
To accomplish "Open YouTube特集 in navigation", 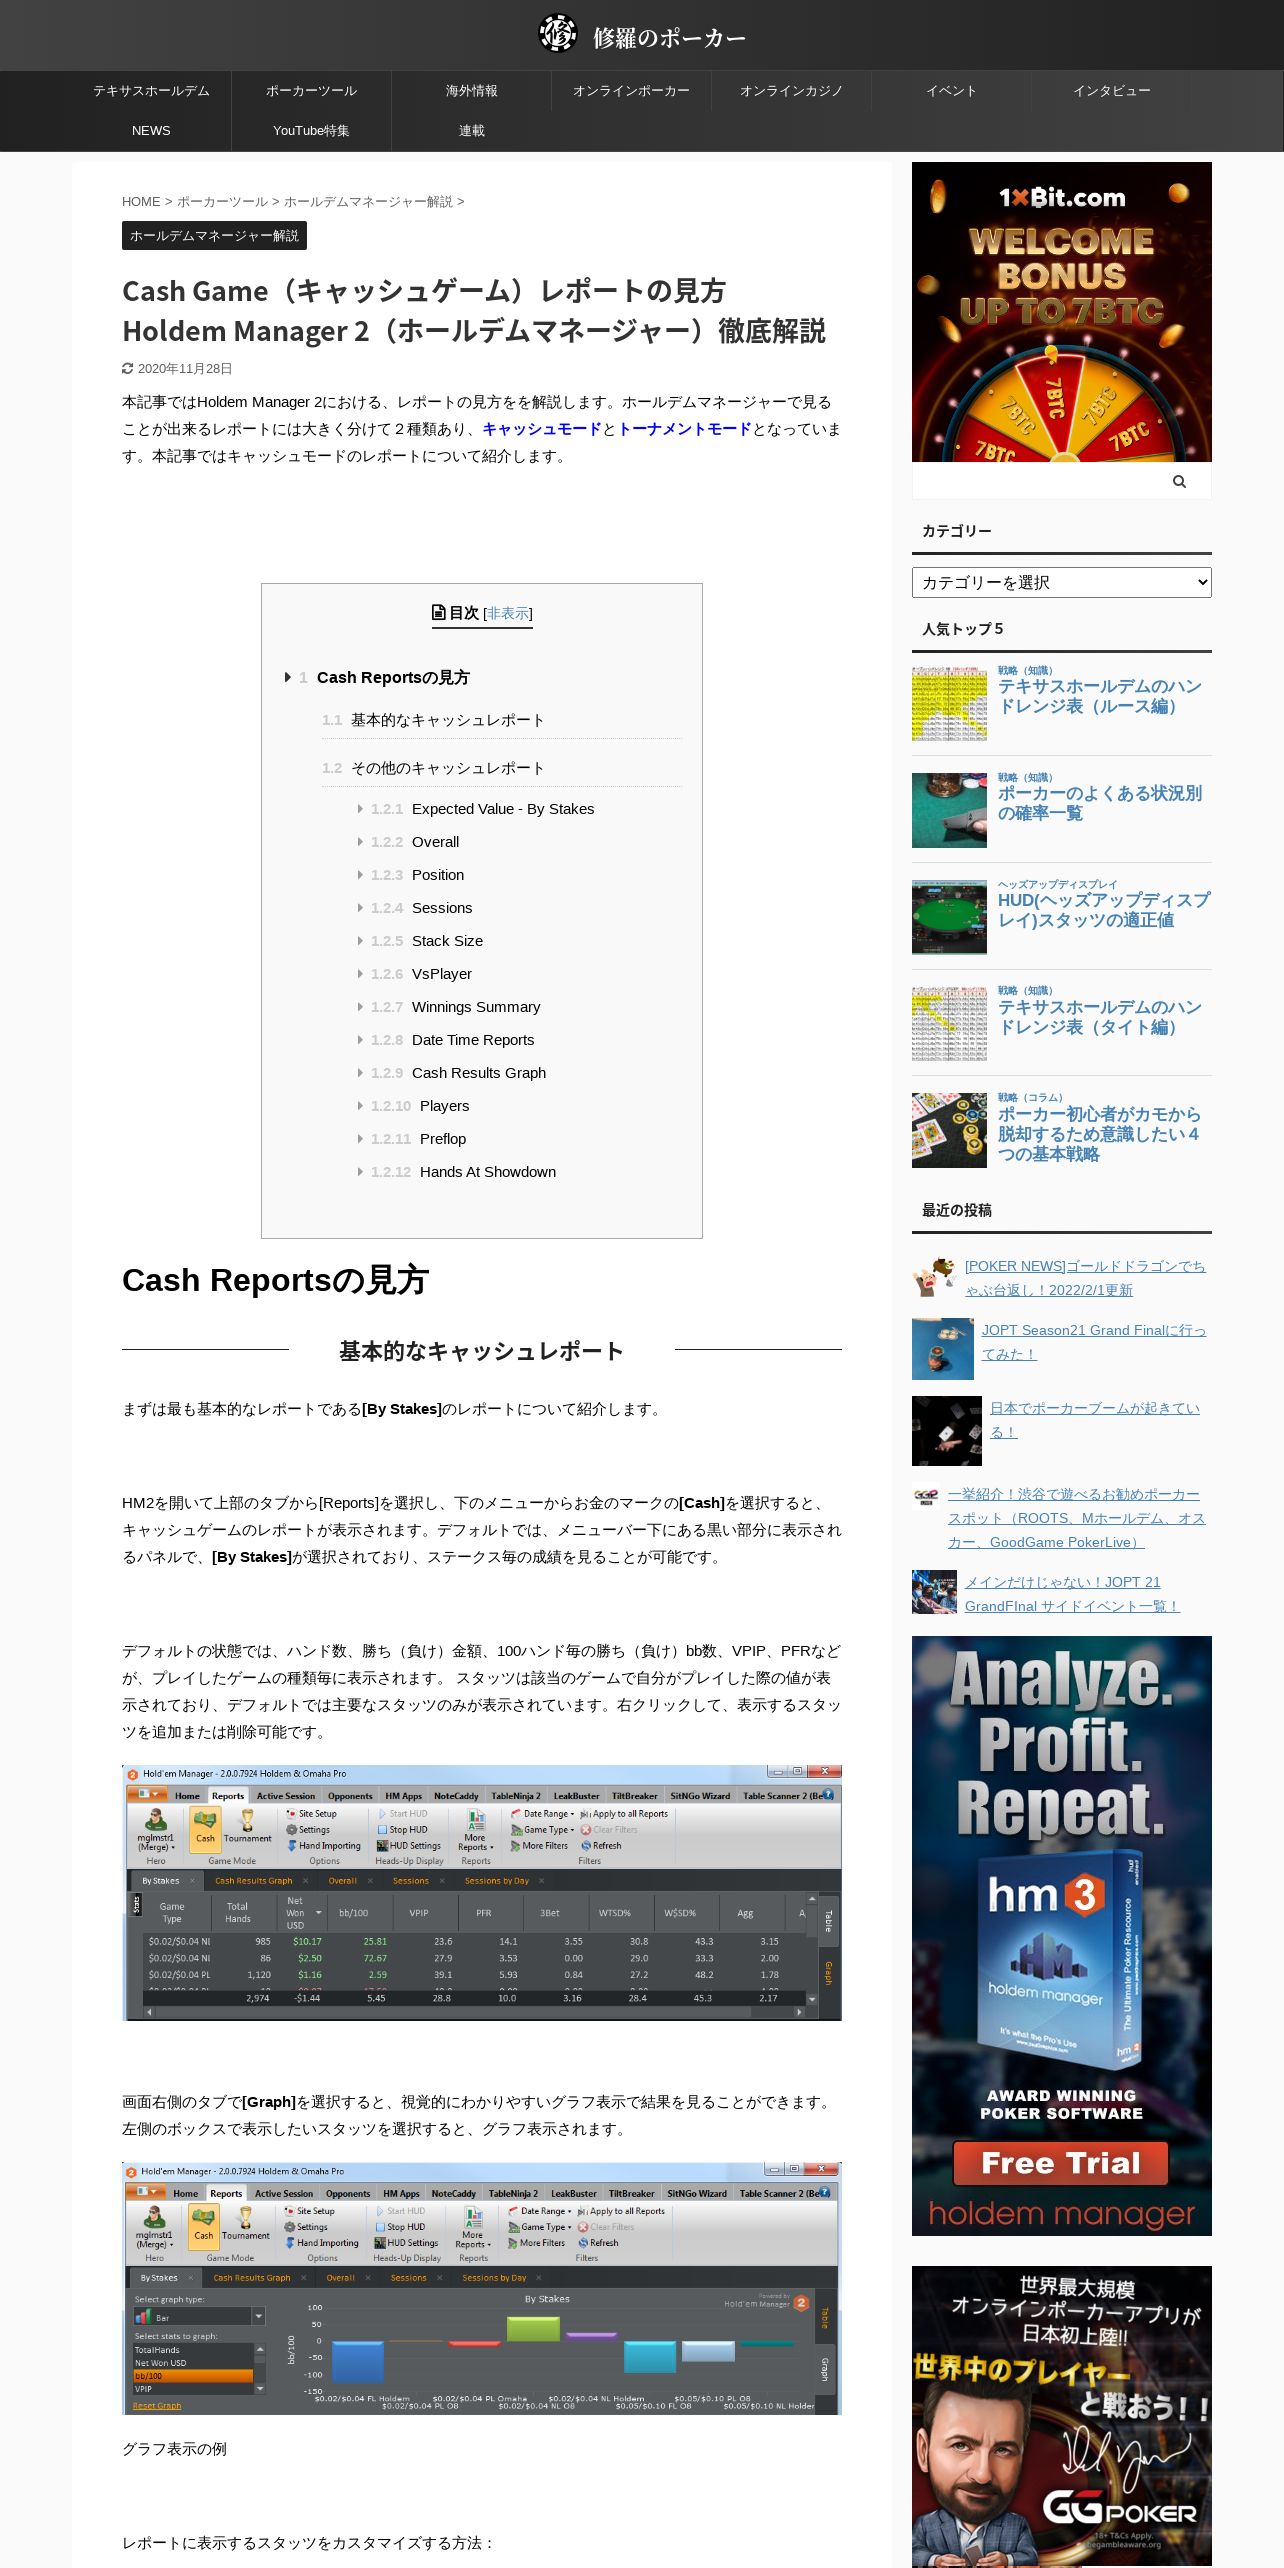I will [x=311, y=131].
